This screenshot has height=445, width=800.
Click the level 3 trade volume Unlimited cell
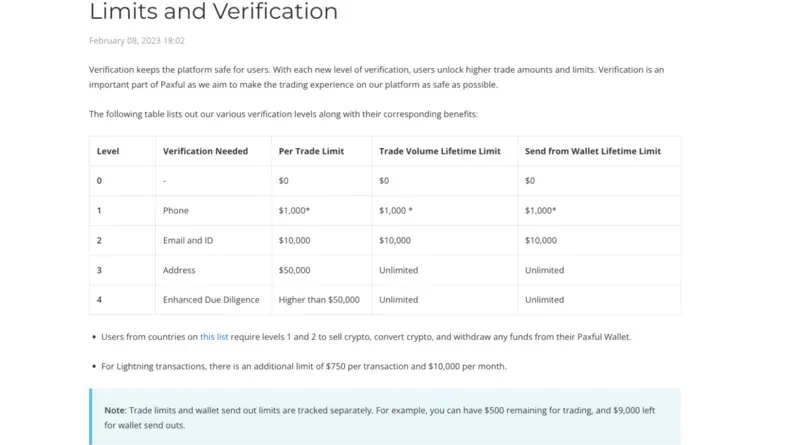tap(444, 270)
